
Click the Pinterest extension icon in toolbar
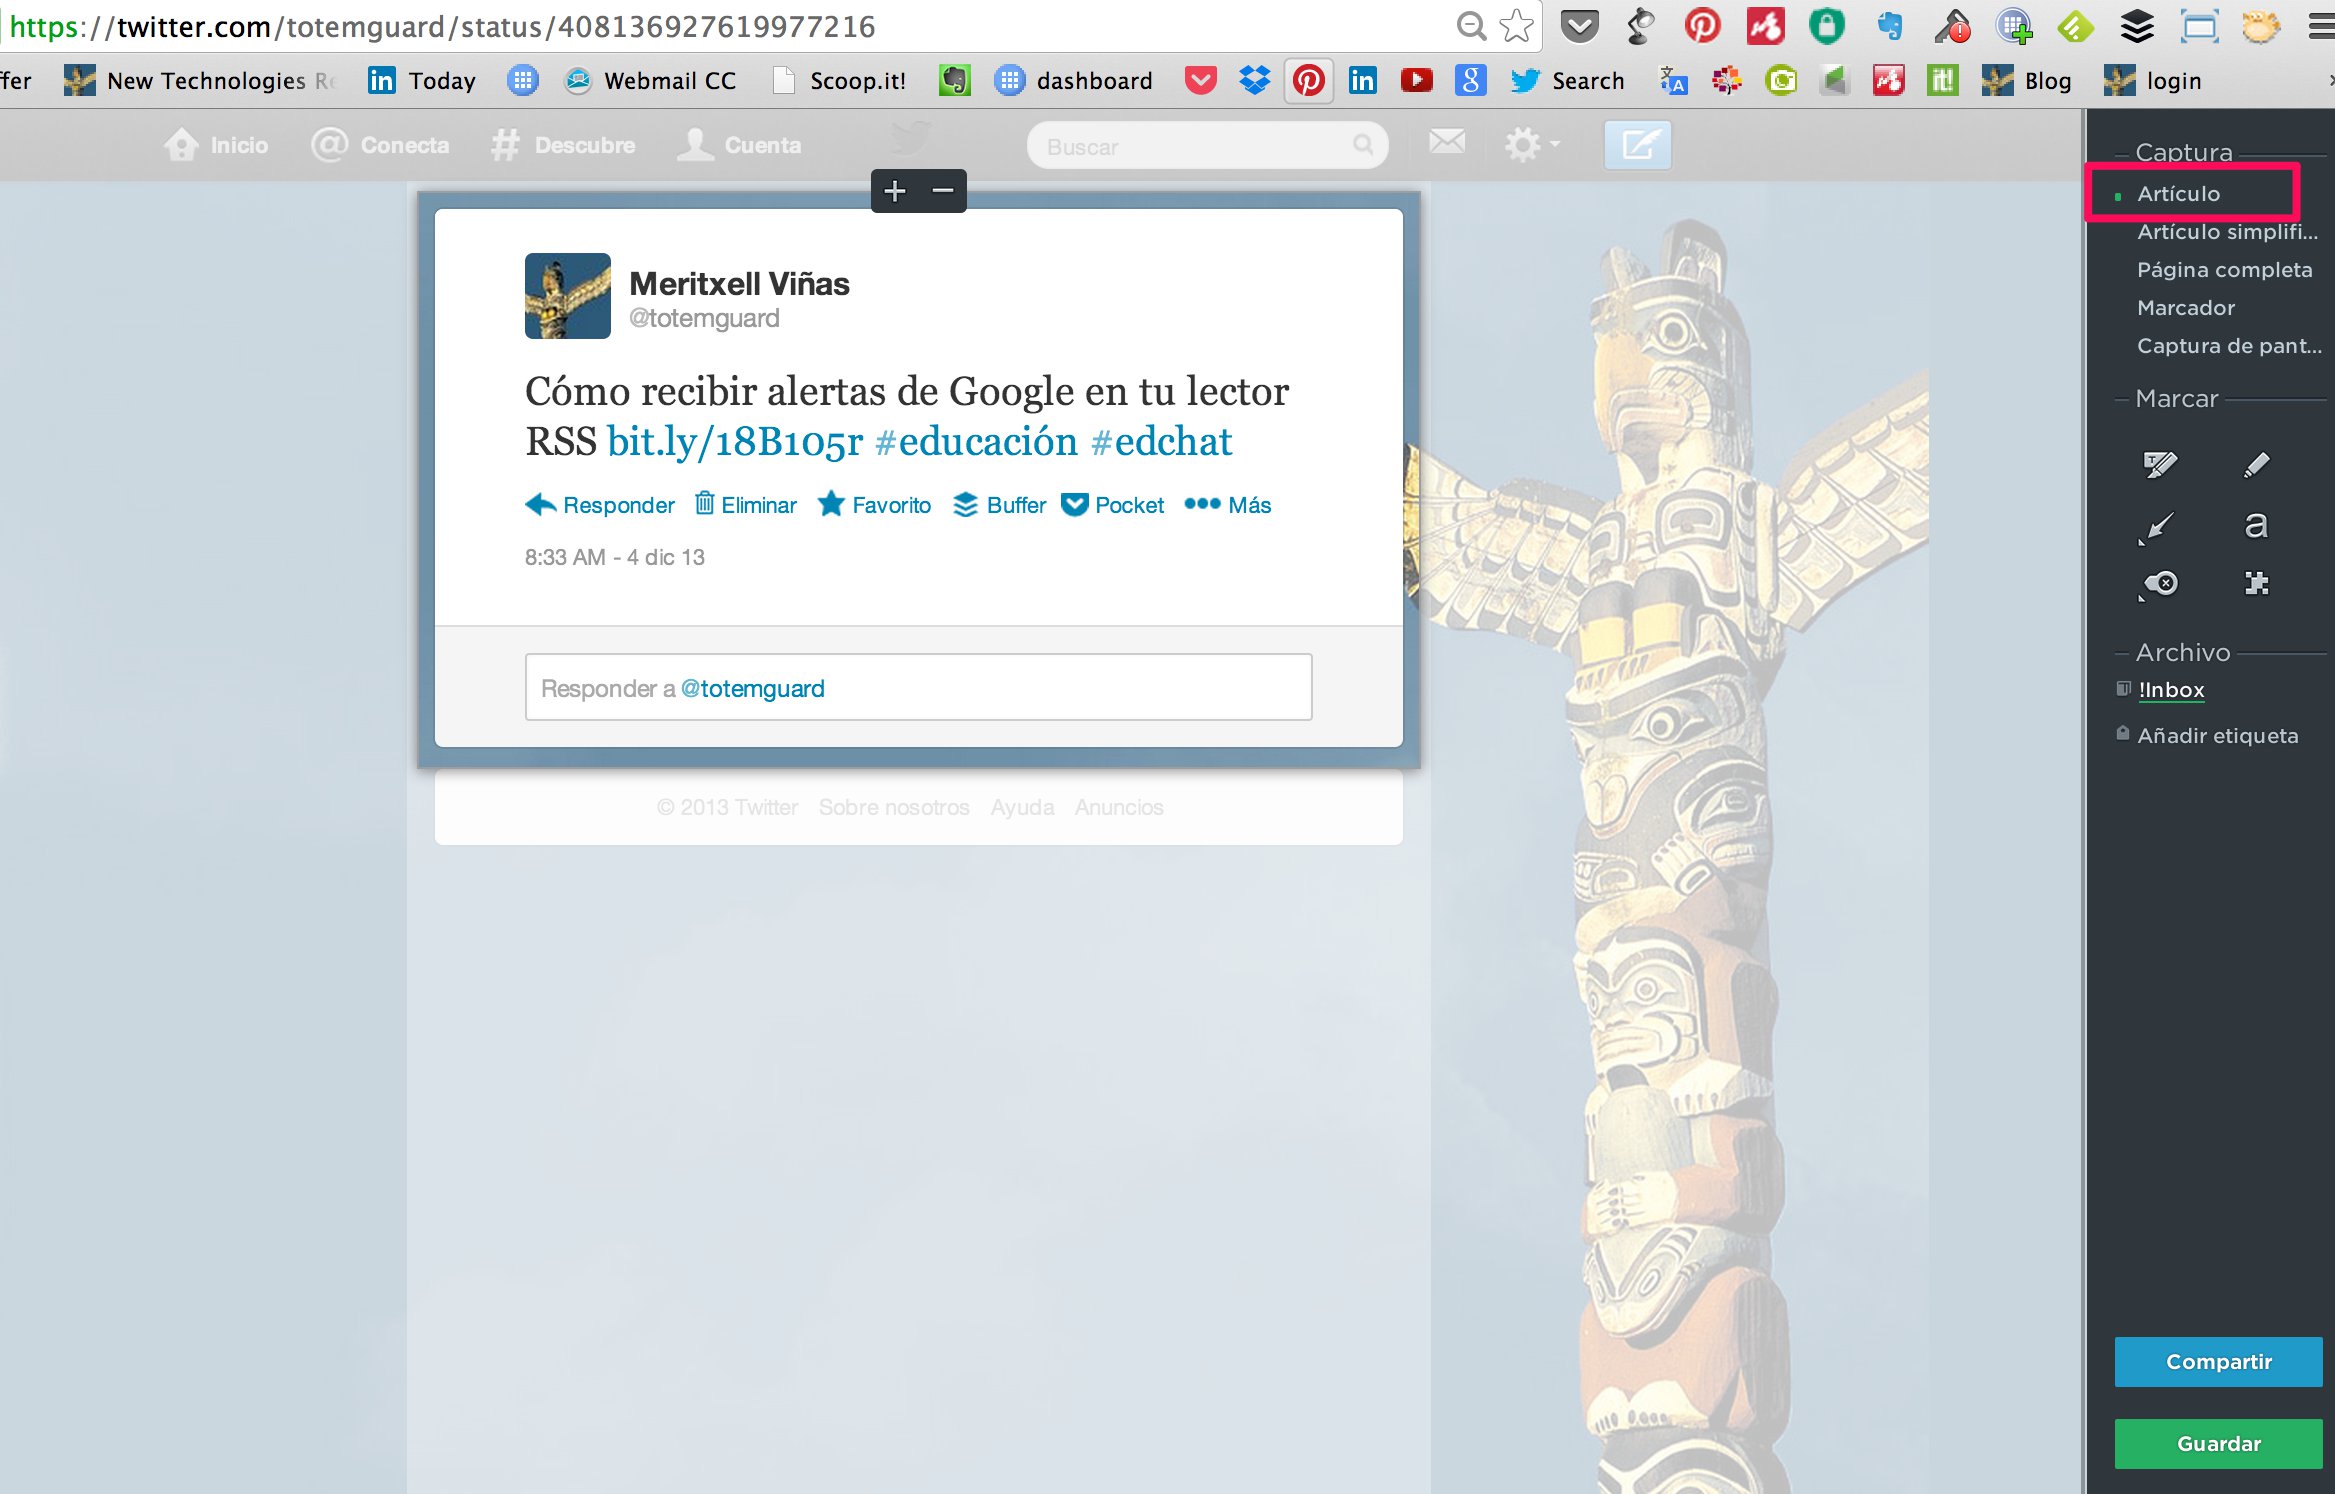click(x=1702, y=25)
